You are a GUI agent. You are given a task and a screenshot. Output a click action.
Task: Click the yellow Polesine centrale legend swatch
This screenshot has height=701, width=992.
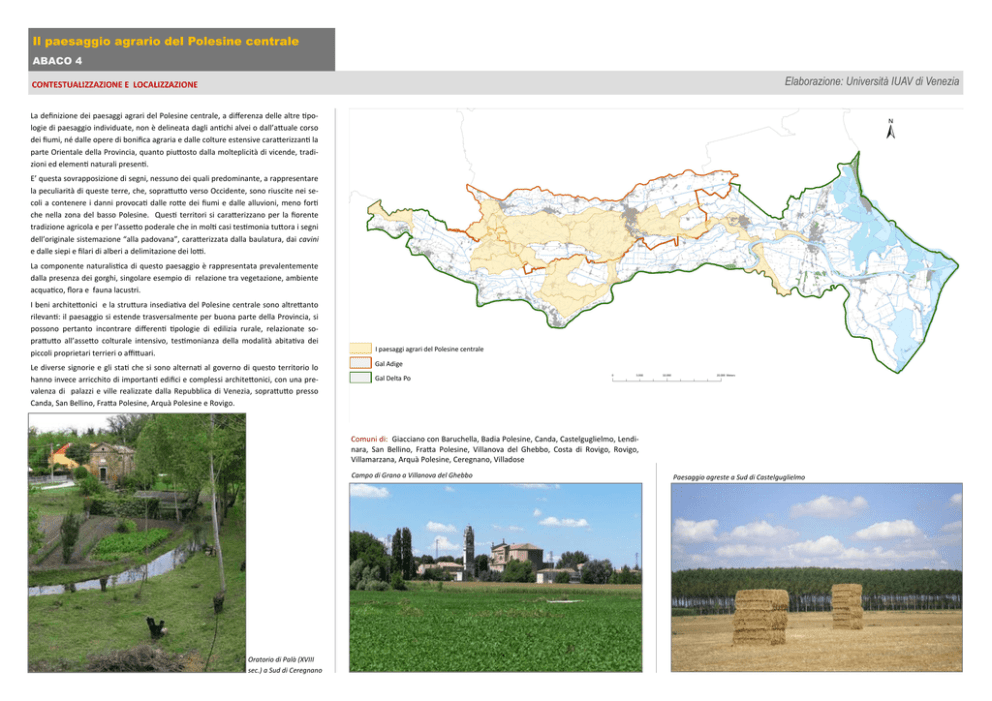point(360,349)
